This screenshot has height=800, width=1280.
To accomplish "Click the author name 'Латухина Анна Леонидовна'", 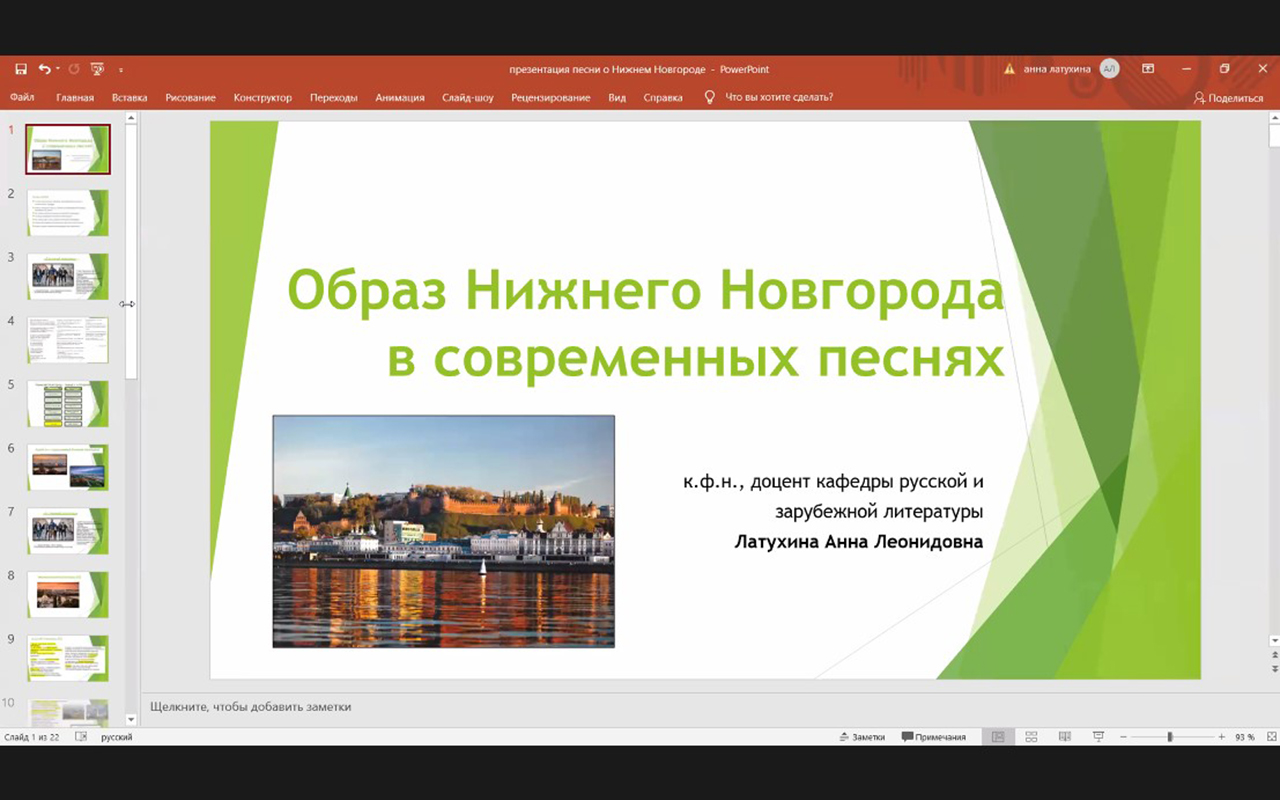I will pos(859,542).
